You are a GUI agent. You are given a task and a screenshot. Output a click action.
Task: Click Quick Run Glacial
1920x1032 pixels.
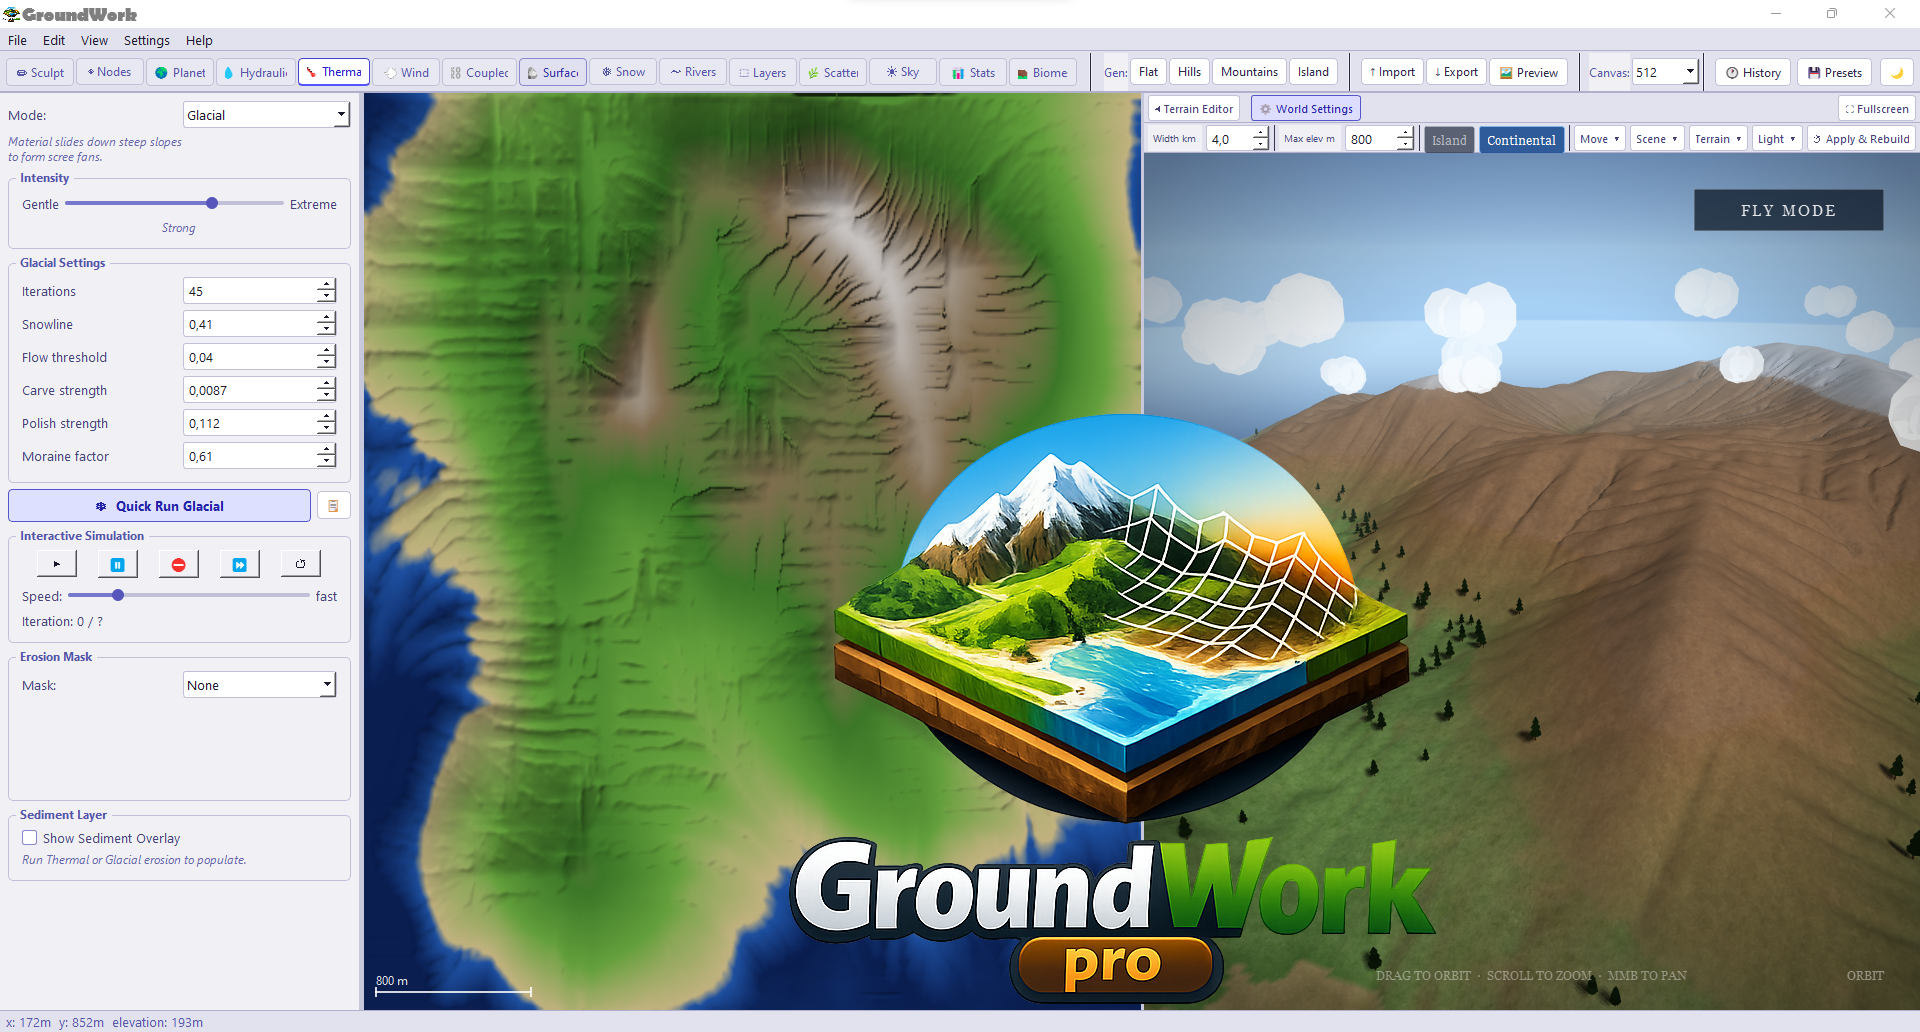point(160,506)
